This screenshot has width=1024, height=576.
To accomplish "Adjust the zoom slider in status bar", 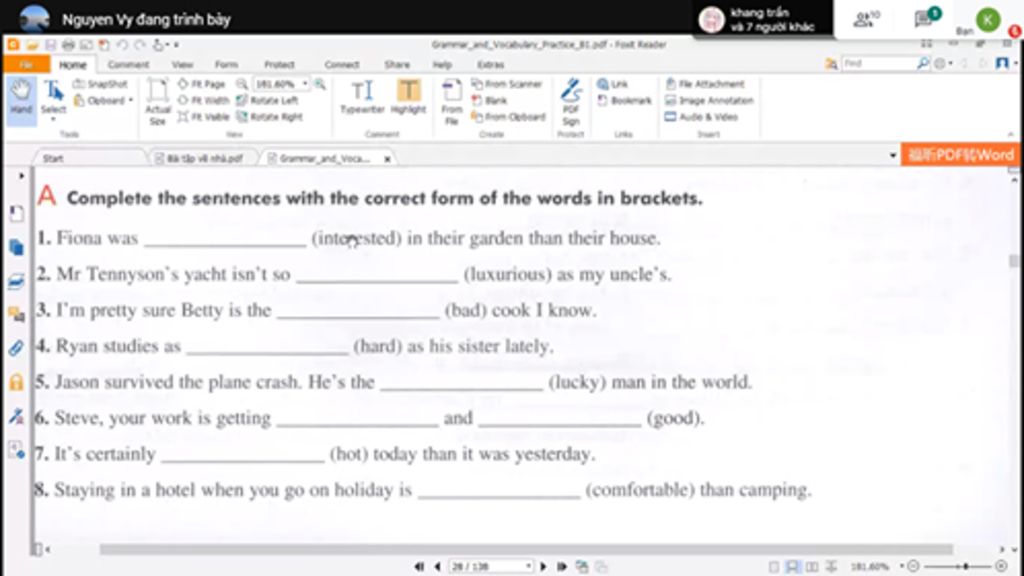I will click(x=965, y=566).
